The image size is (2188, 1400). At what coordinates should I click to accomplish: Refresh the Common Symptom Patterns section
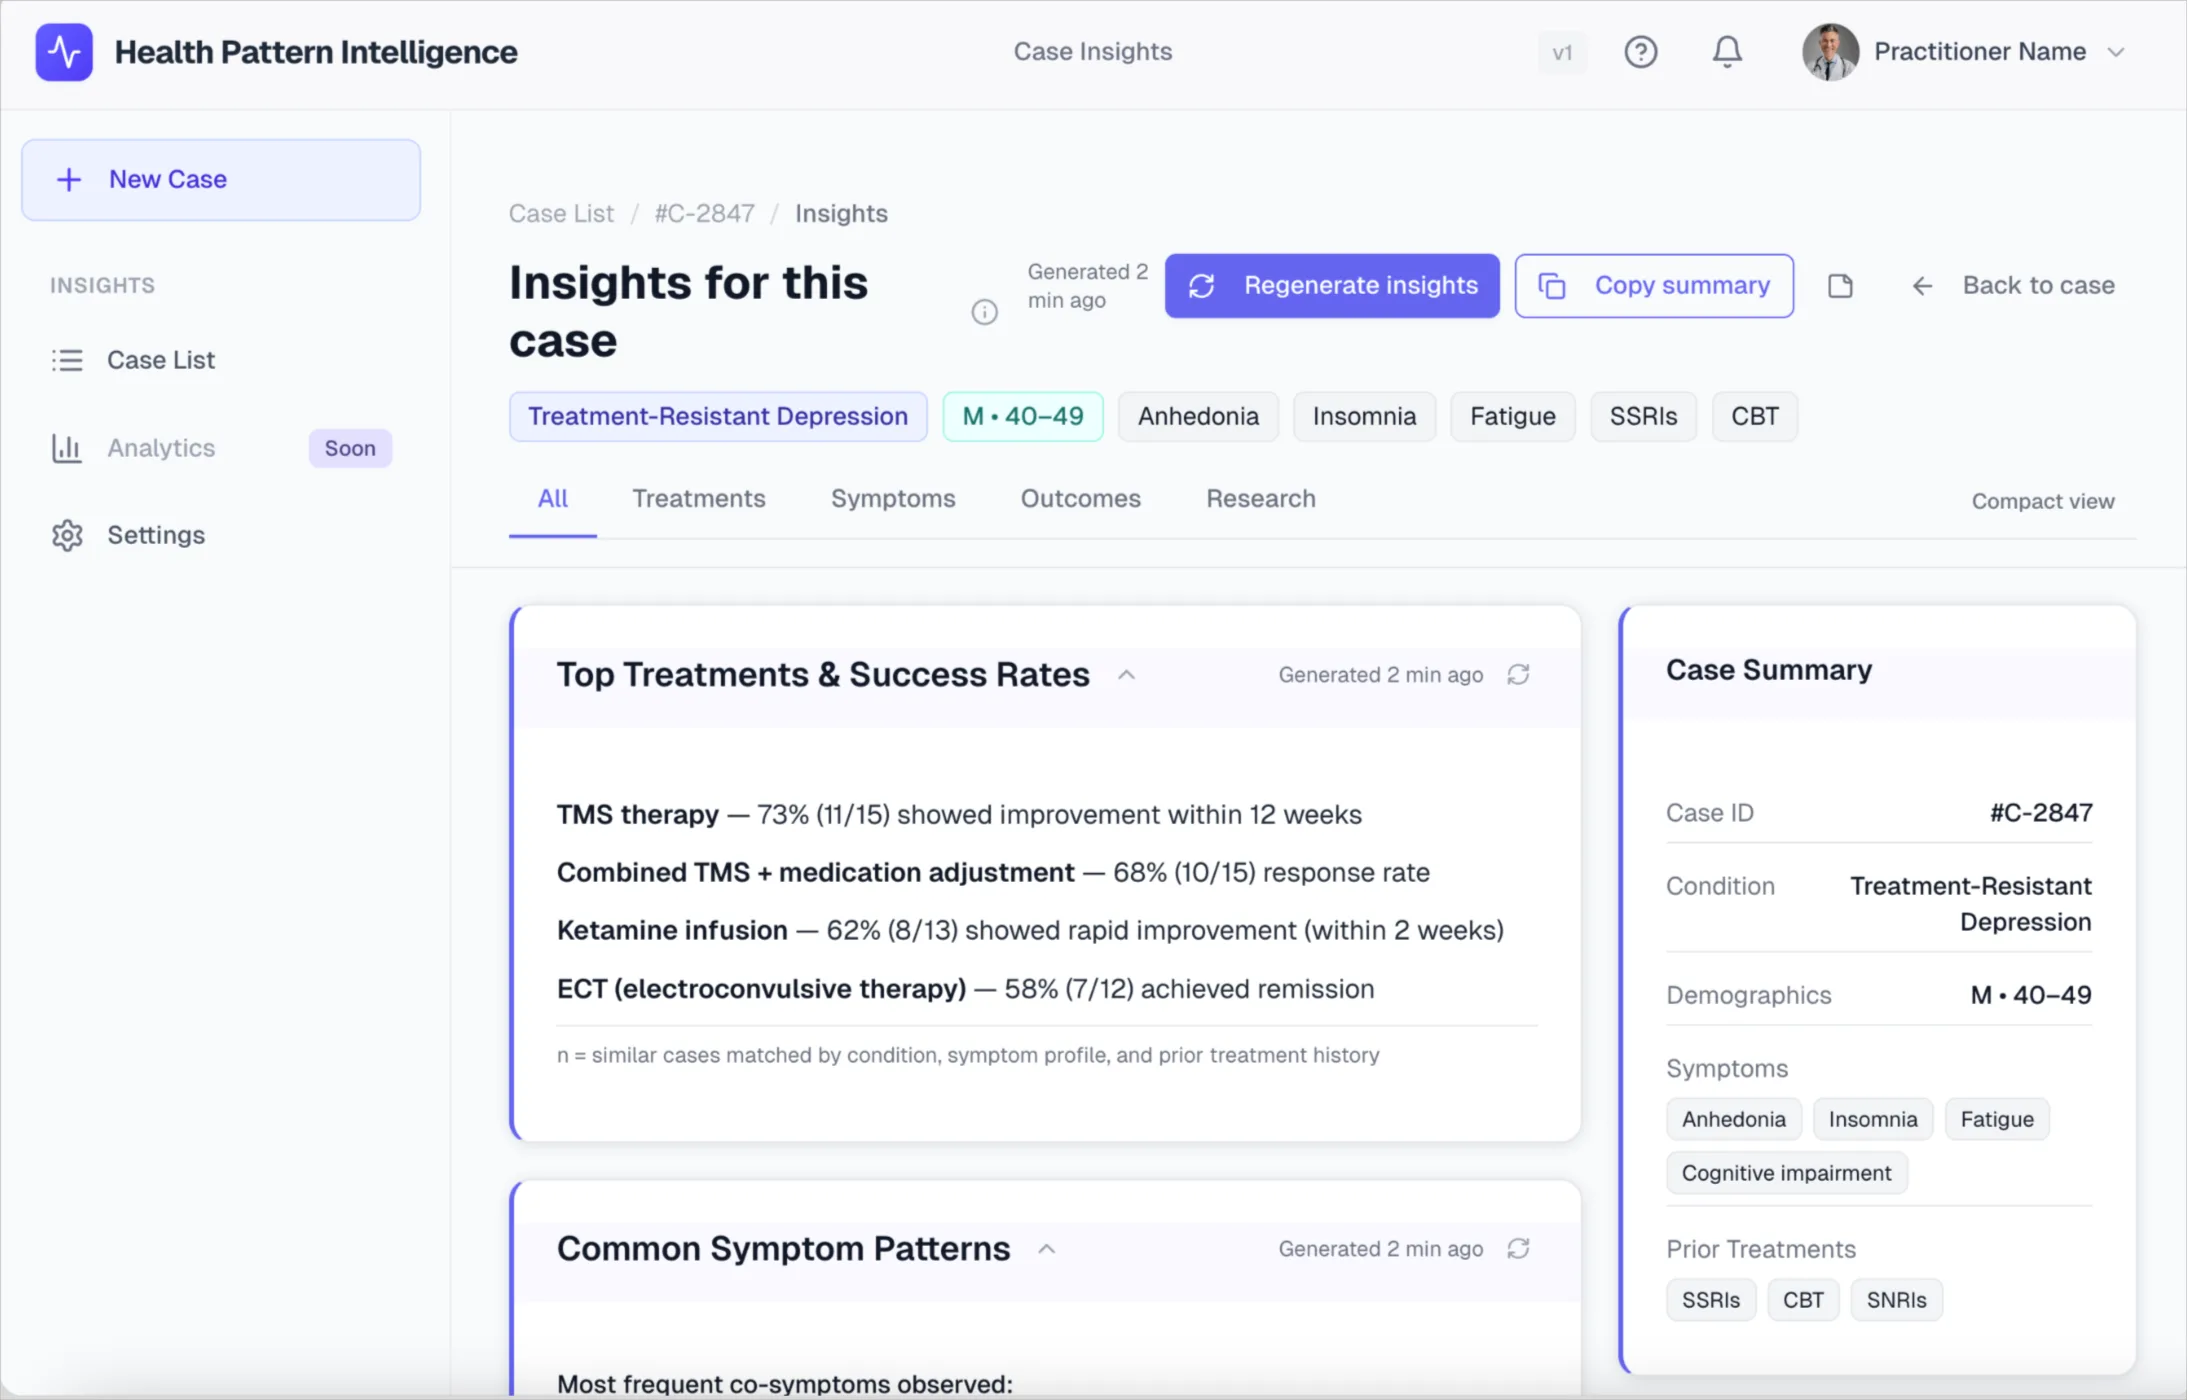click(1518, 1248)
